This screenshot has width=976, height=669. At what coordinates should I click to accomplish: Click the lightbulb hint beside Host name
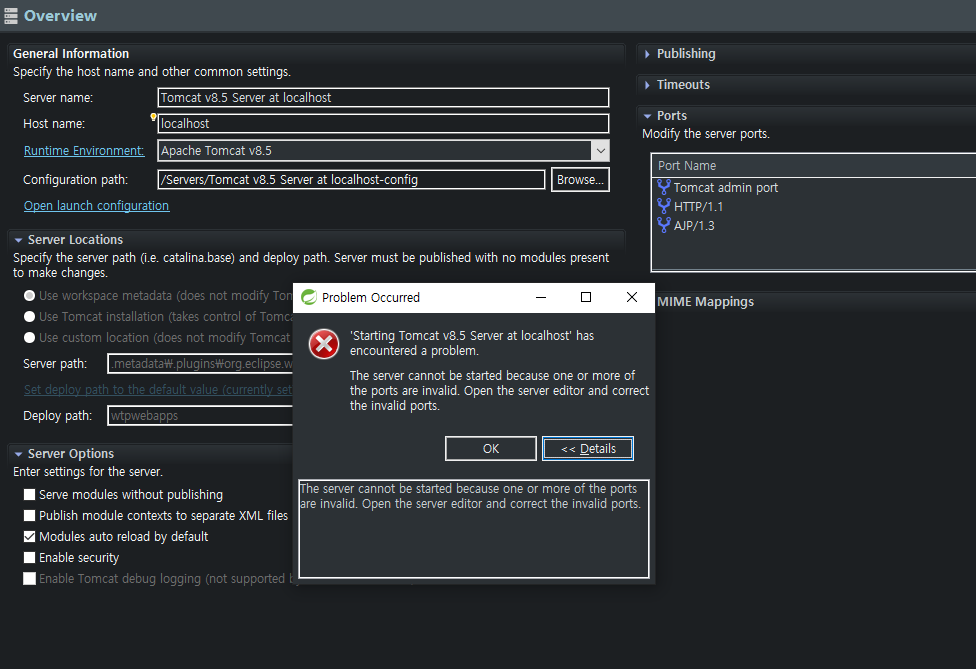pos(153,118)
